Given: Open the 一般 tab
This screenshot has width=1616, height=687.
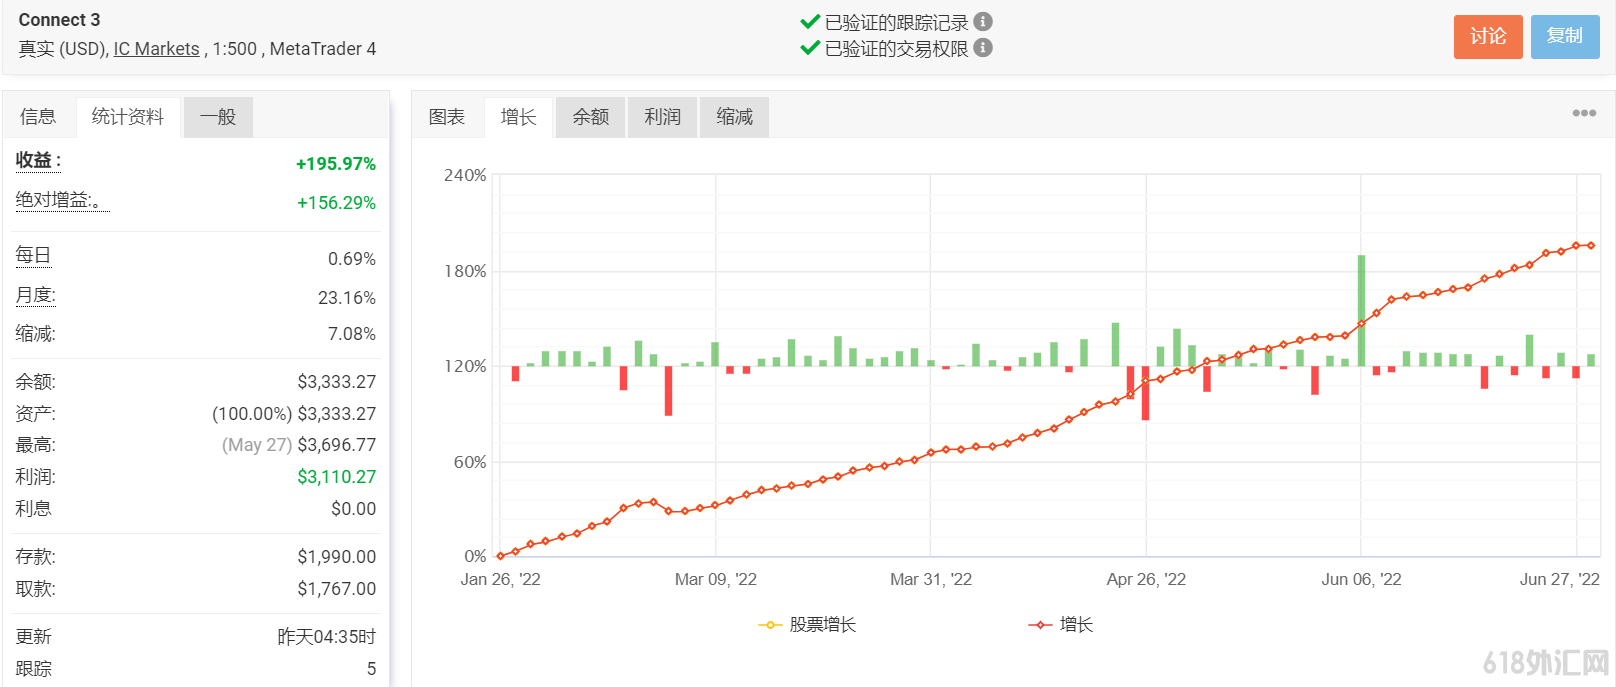Looking at the screenshot, I should pyautogui.click(x=218, y=117).
